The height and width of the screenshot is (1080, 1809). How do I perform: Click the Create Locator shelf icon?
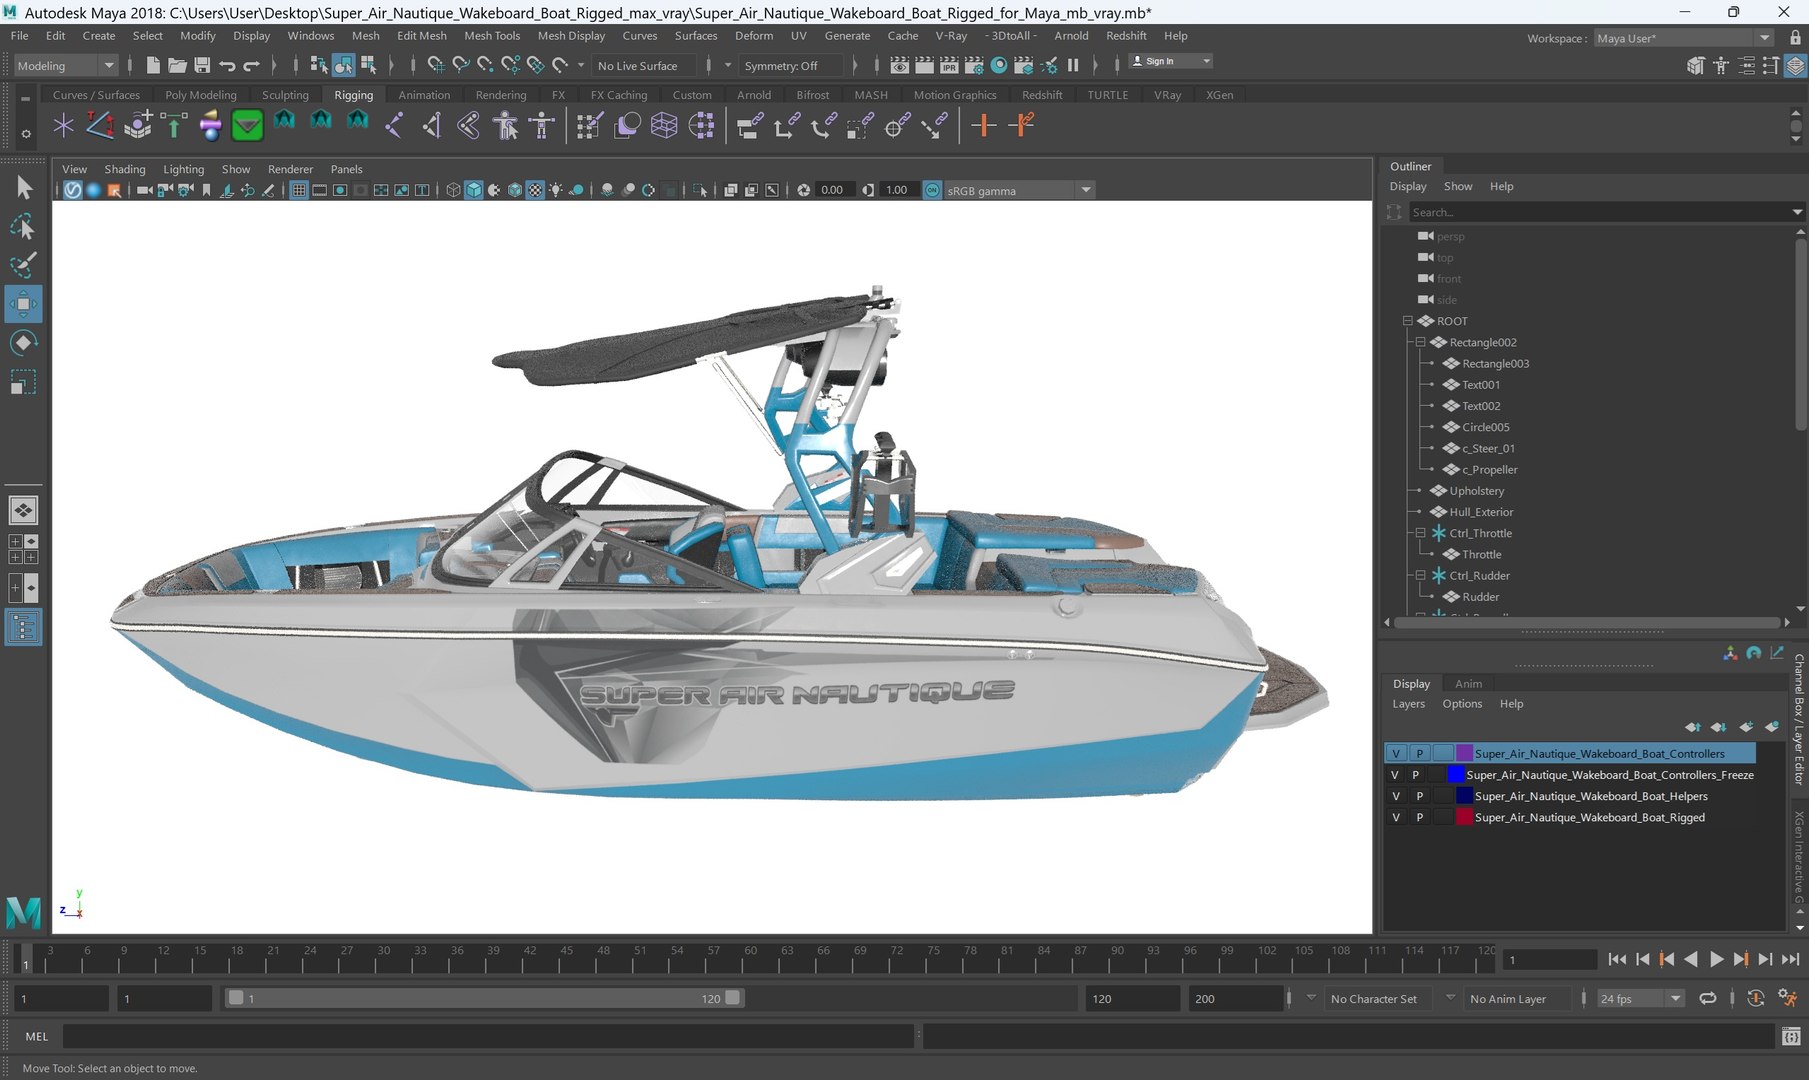coord(63,125)
